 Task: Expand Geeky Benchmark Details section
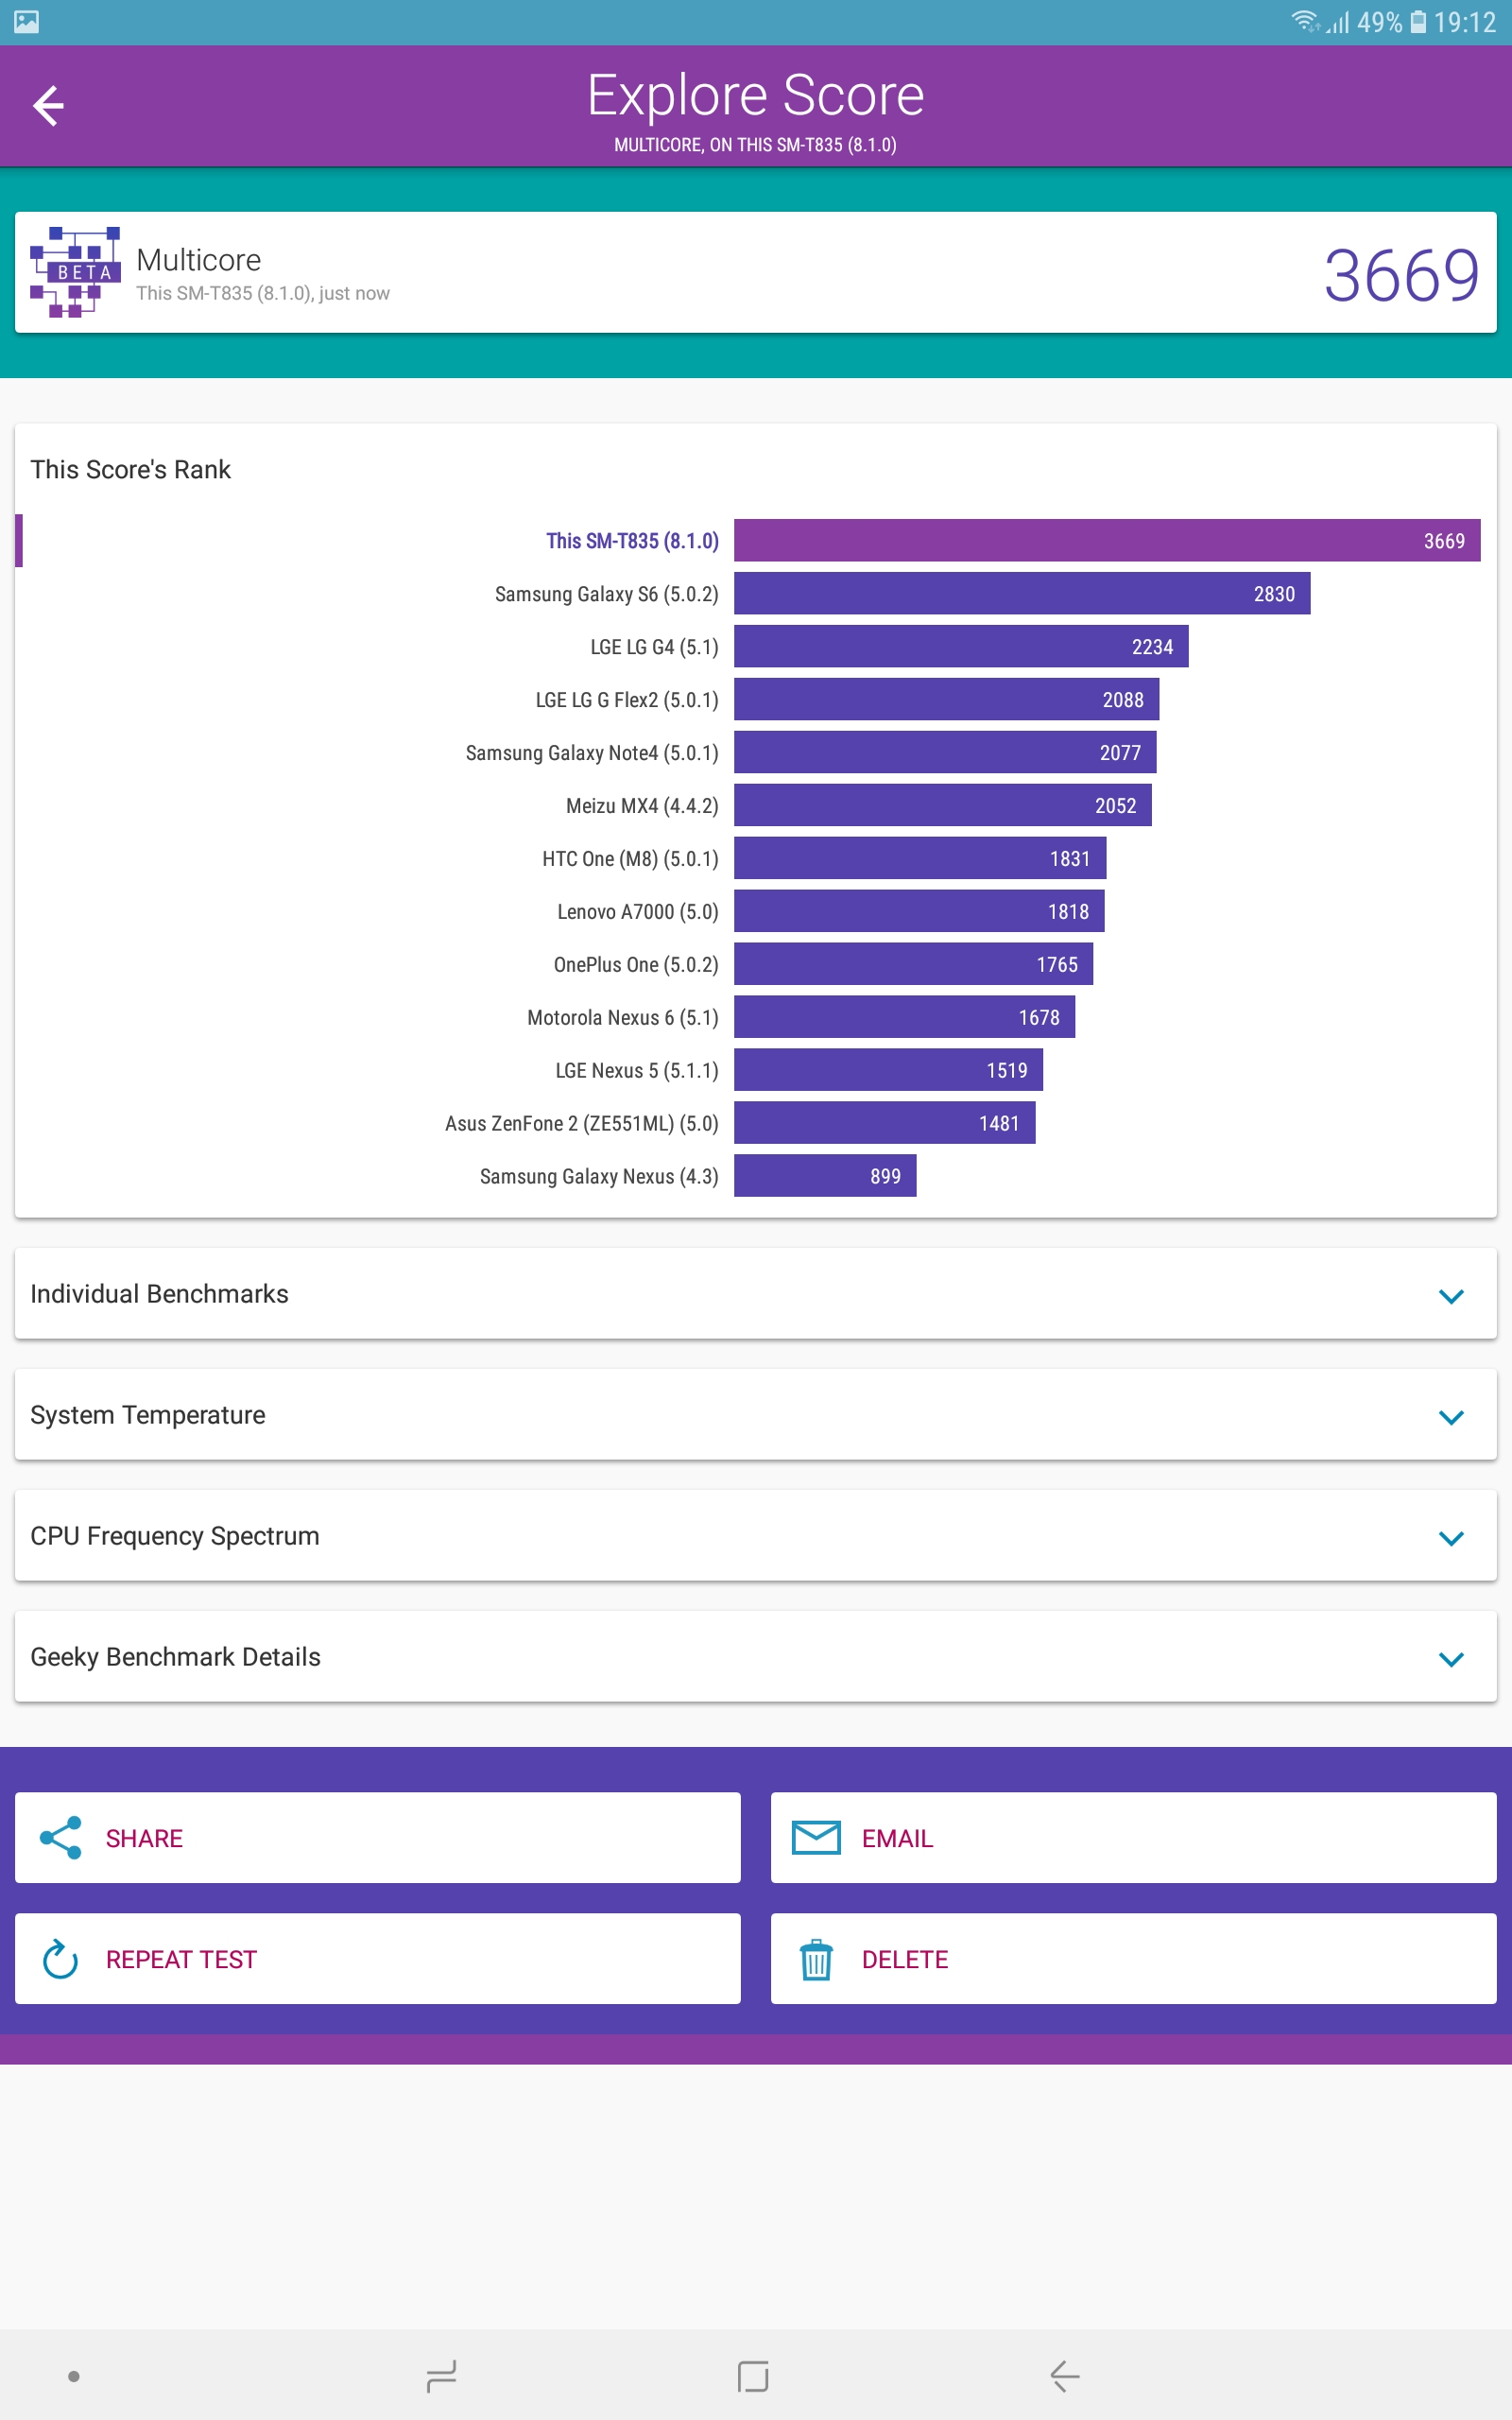pyautogui.click(x=756, y=1656)
